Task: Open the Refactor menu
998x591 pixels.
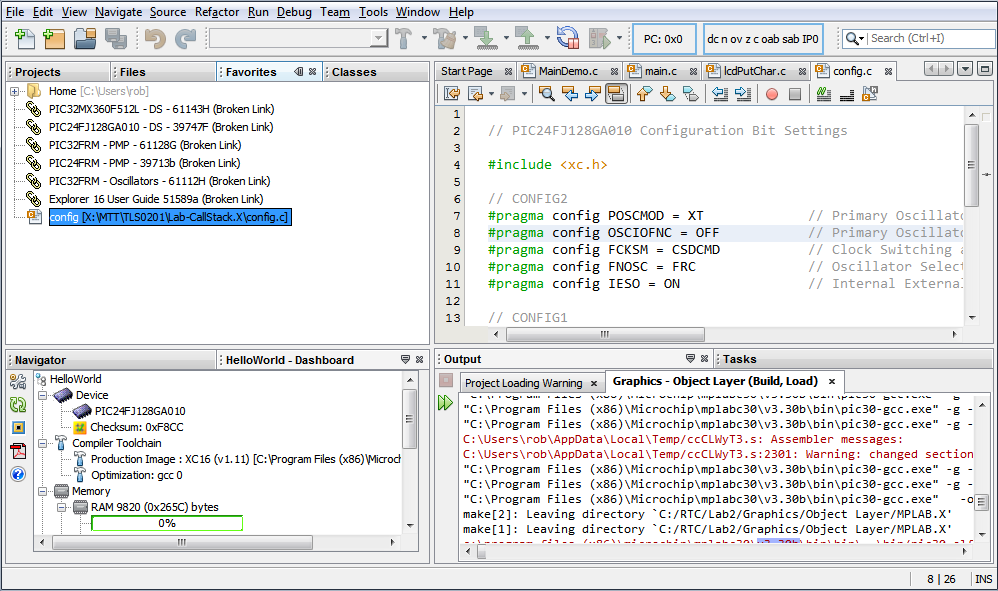Action: pos(217,12)
